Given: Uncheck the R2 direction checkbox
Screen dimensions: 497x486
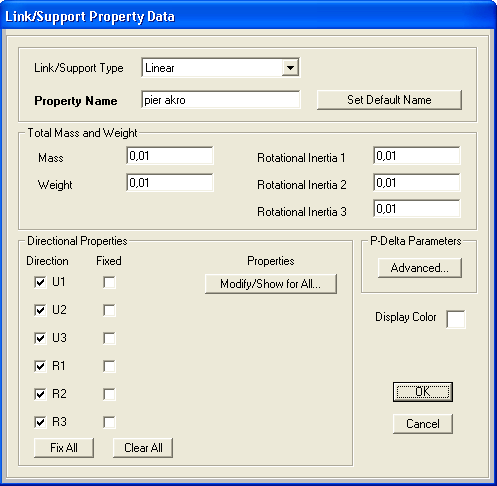Looking at the screenshot, I should [x=40, y=394].
